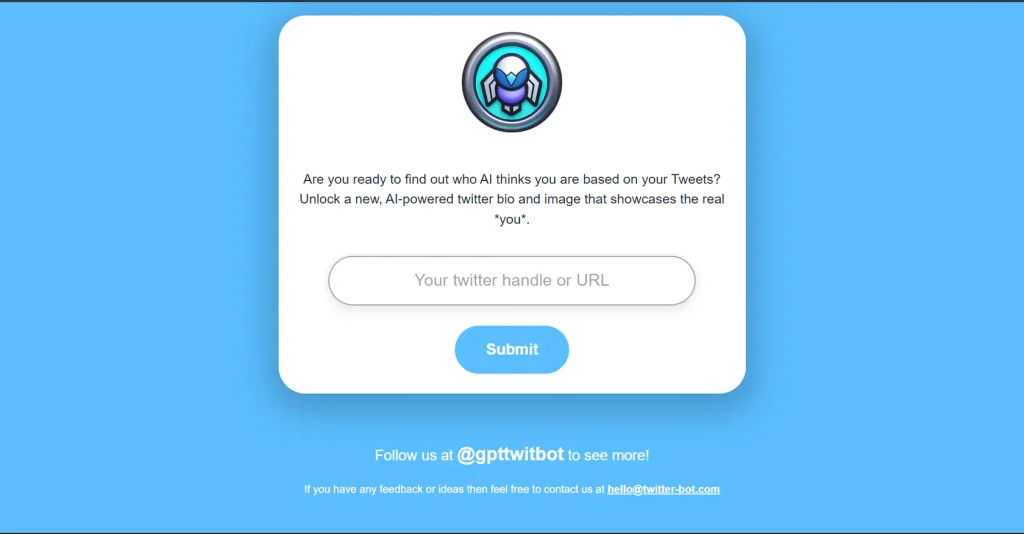1024x534 pixels.
Task: Select the "Are you ready to find out" sentence
Action: pos(511,179)
